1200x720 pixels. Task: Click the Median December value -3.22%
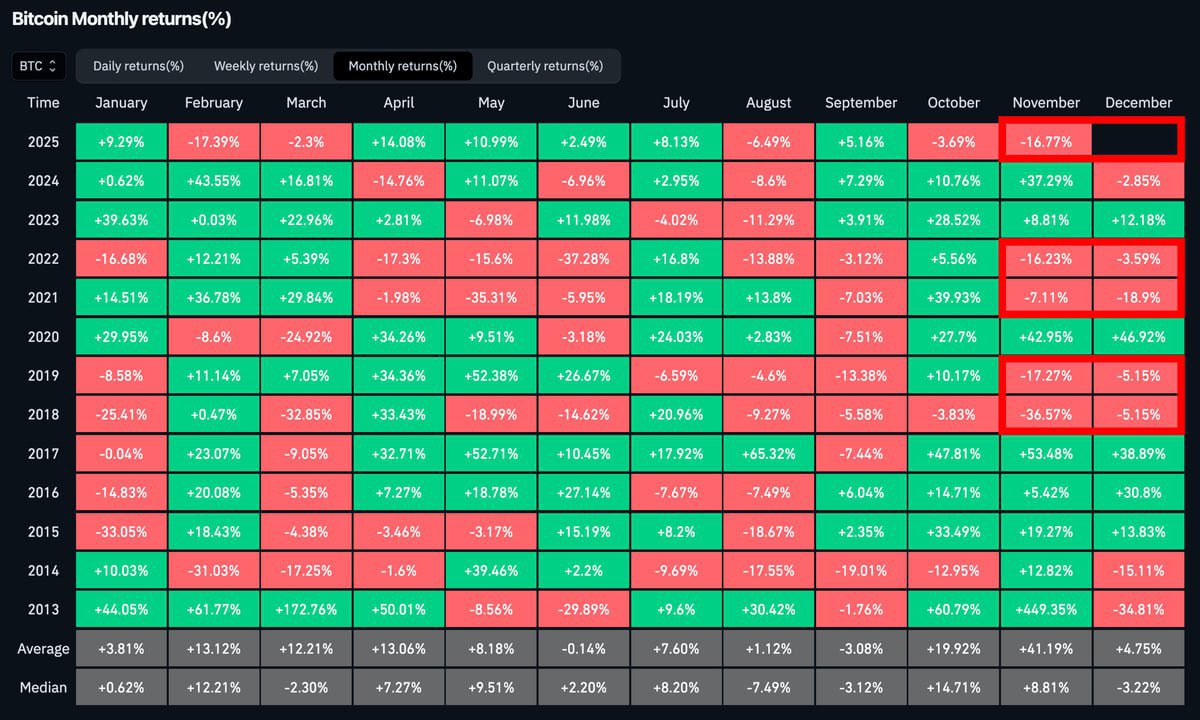[x=1139, y=687]
